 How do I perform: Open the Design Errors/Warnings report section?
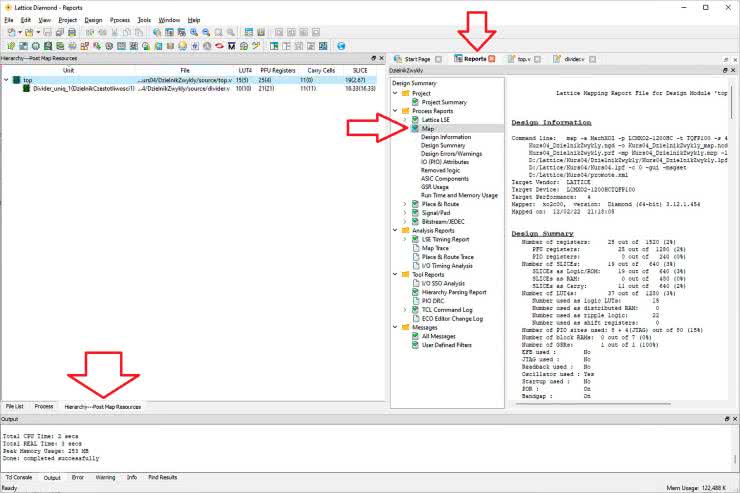[452, 153]
